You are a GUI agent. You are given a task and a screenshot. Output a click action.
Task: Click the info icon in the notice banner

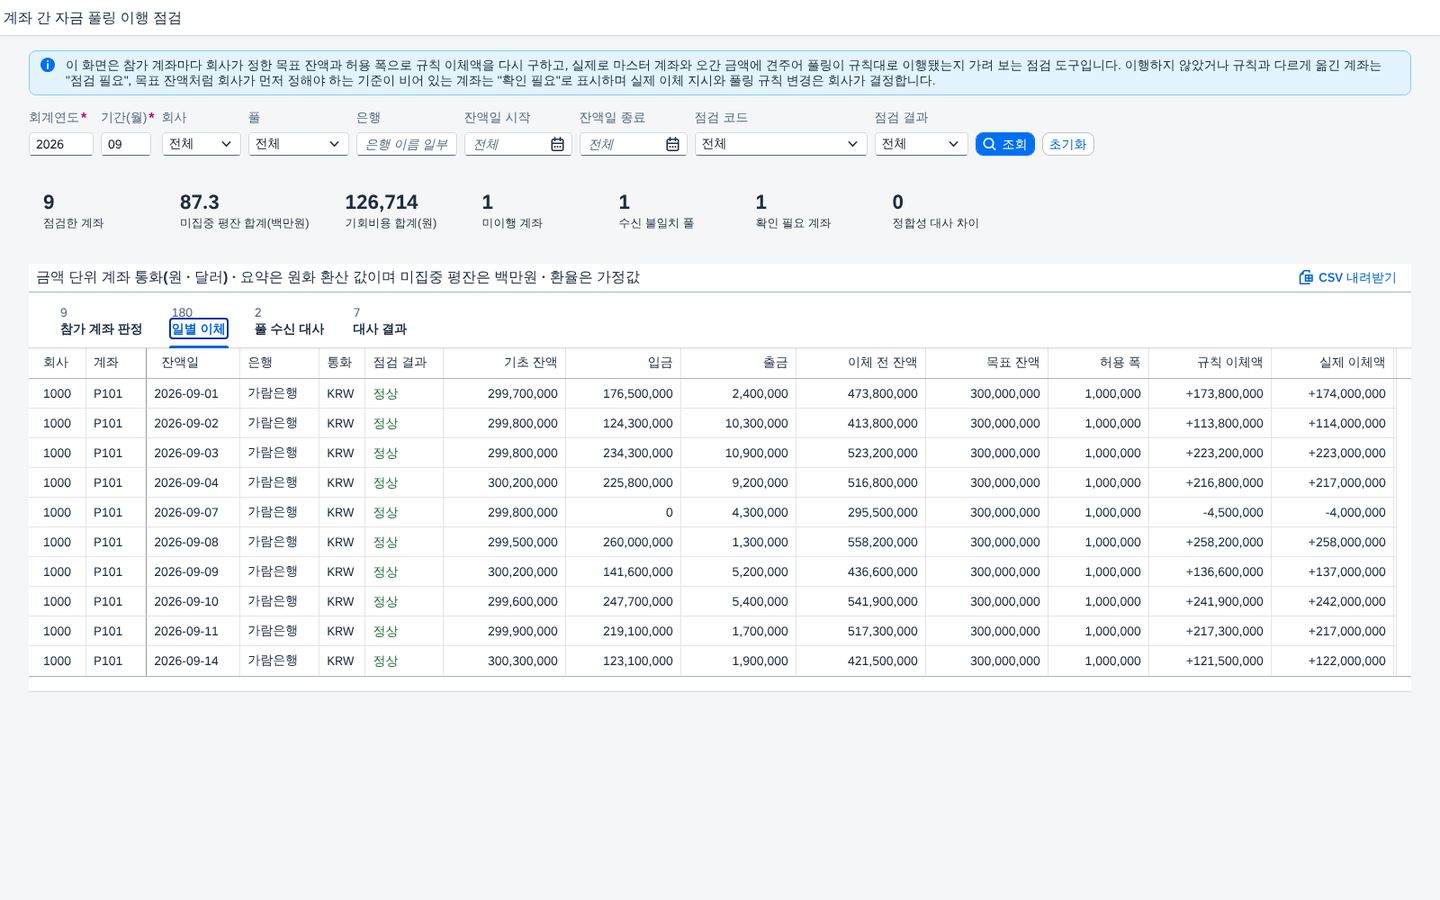[47, 65]
